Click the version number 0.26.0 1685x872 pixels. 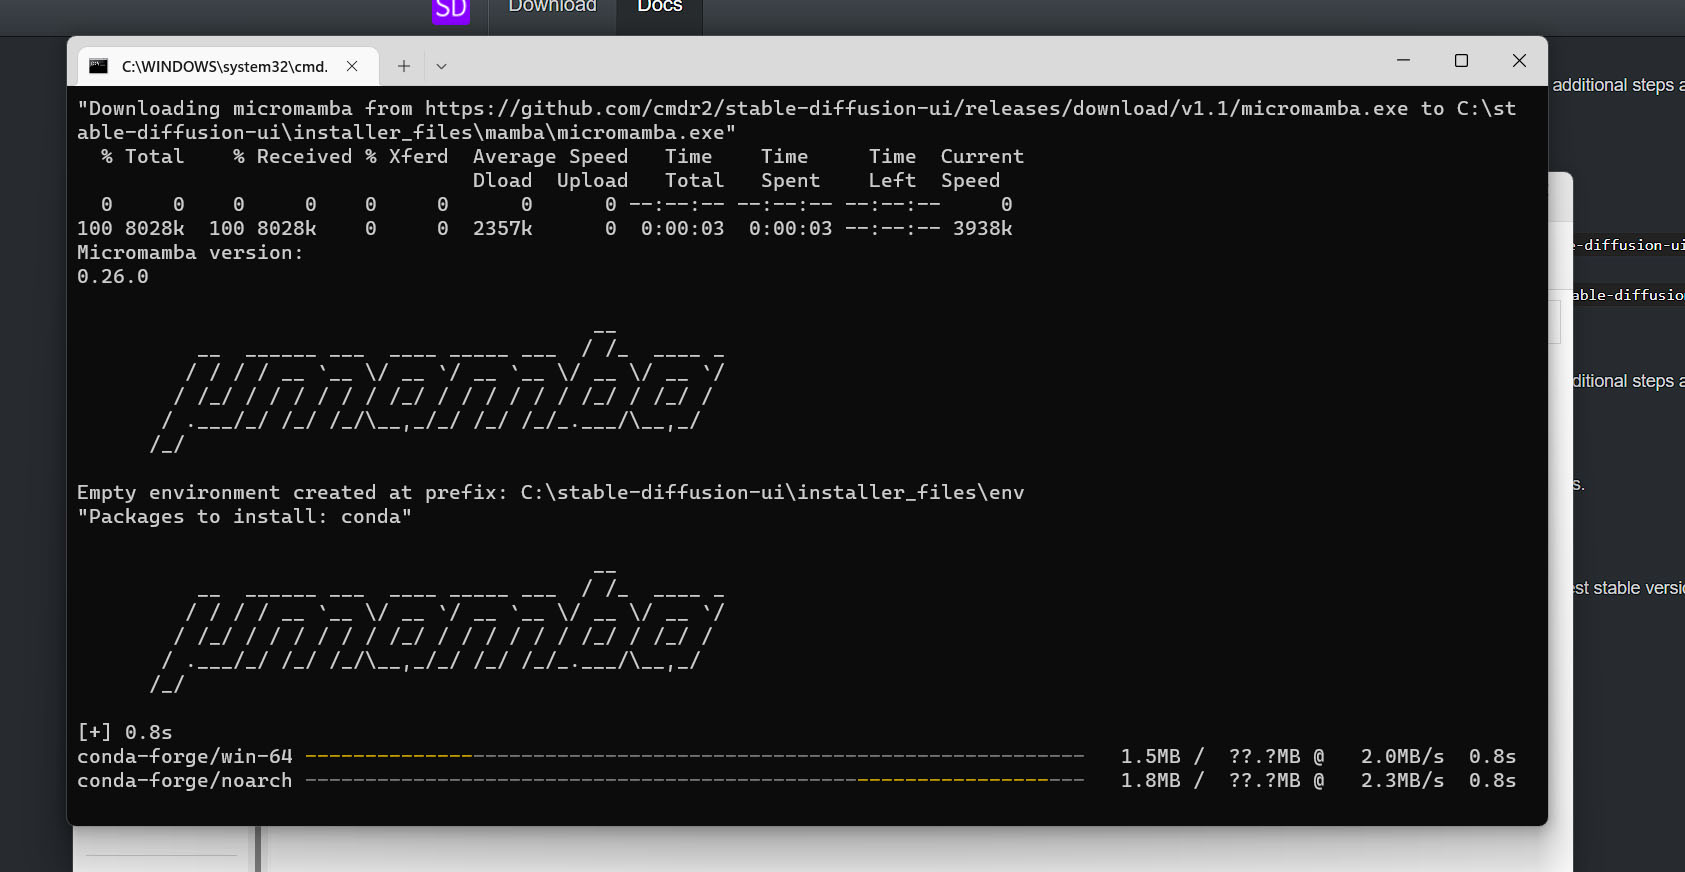pos(113,276)
